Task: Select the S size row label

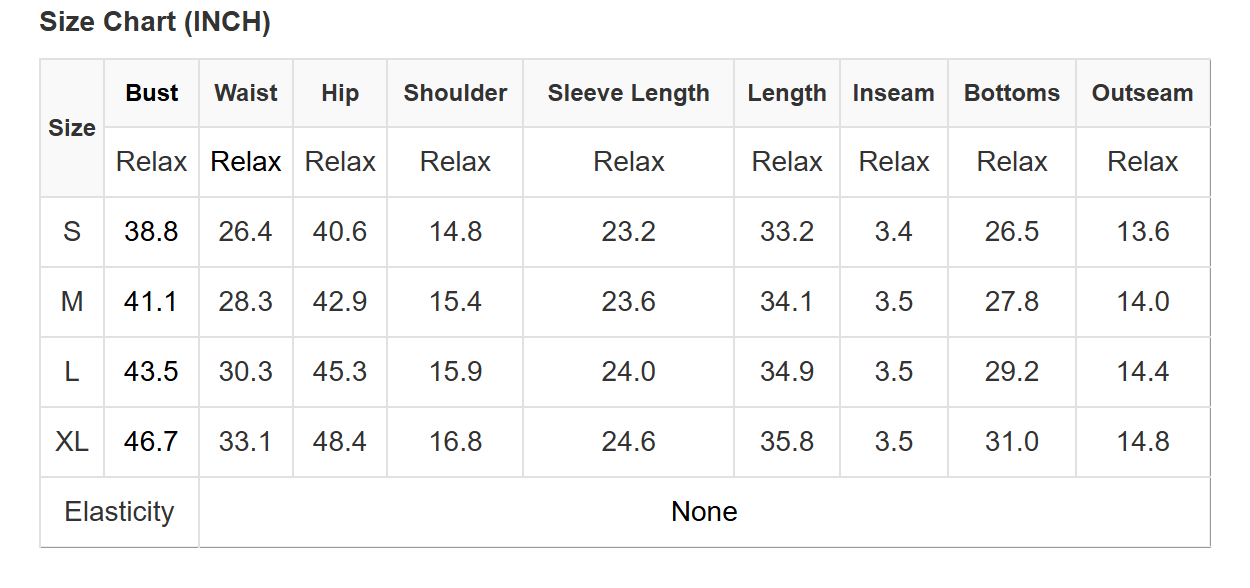Action: 72,232
